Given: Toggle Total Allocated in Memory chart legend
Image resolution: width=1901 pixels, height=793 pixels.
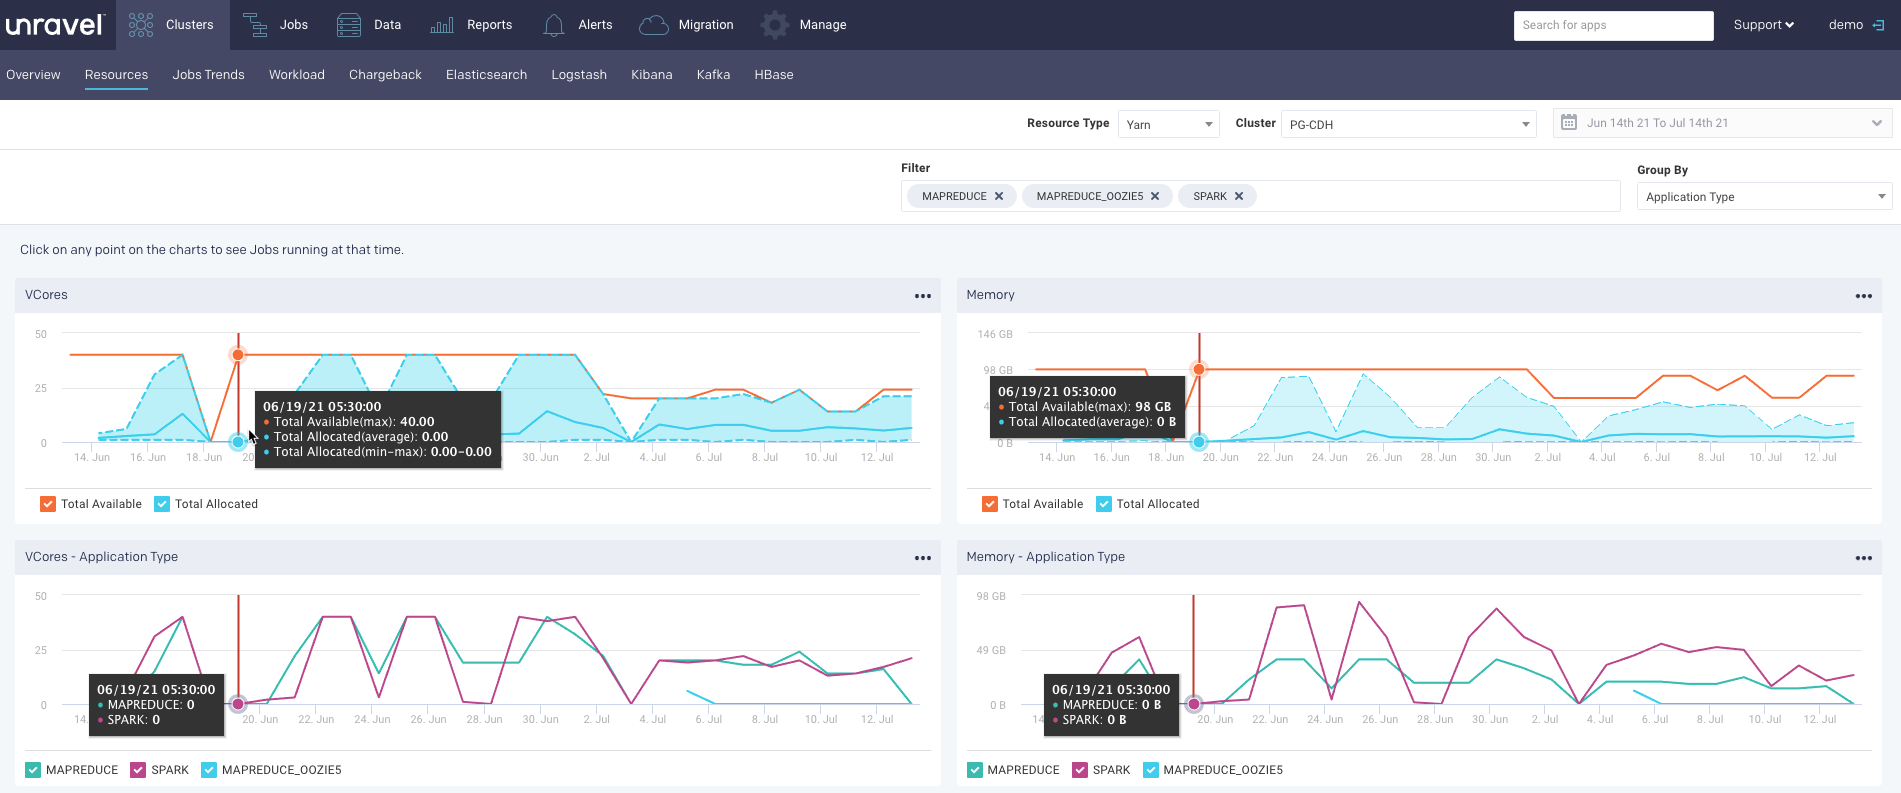Looking at the screenshot, I should coord(1104,504).
